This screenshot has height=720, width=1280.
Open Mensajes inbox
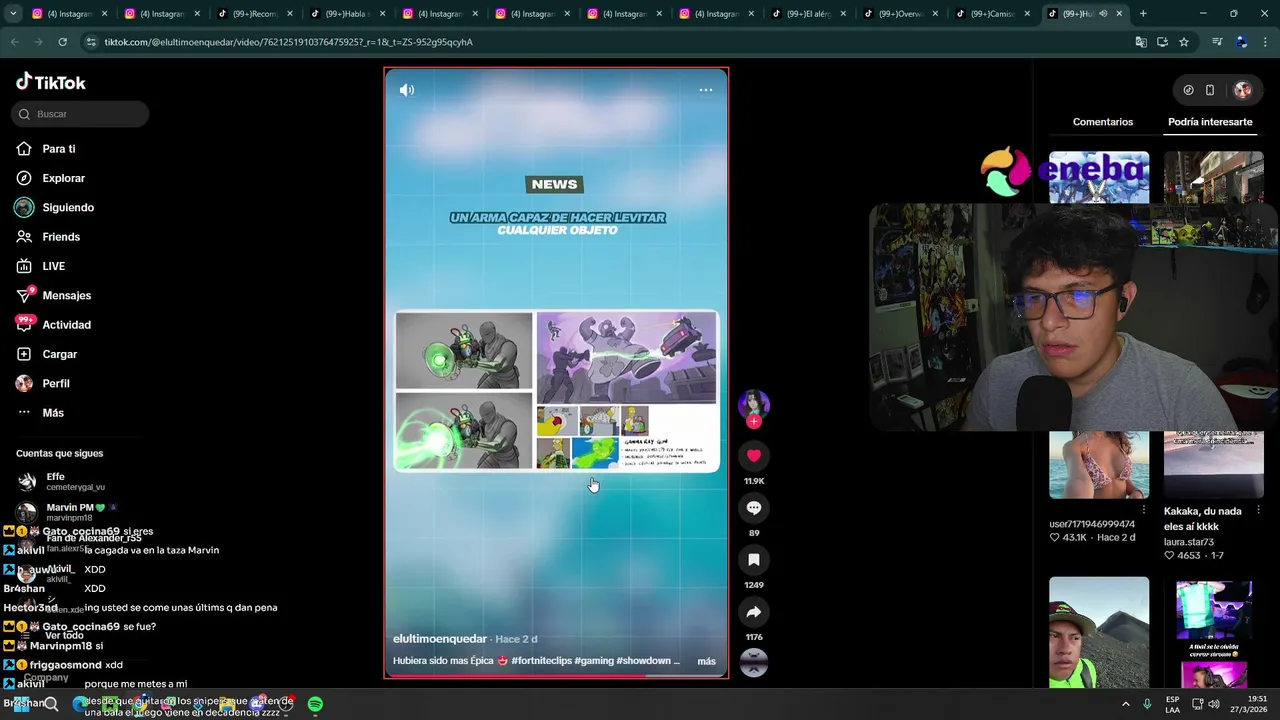[66, 296]
